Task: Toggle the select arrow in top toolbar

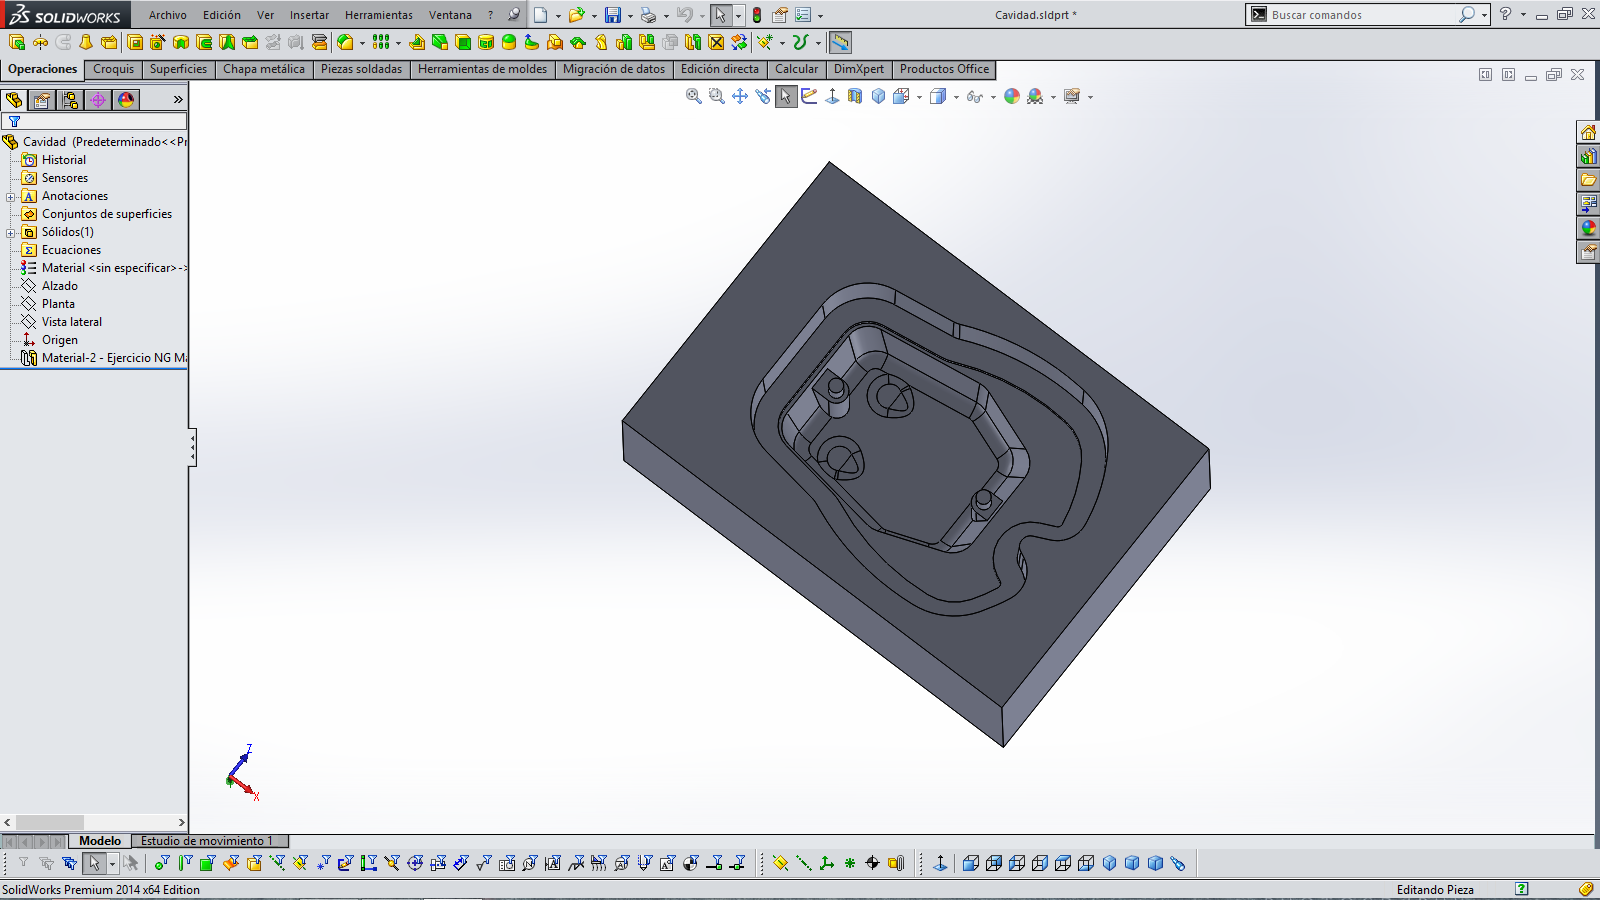Action: [x=720, y=15]
